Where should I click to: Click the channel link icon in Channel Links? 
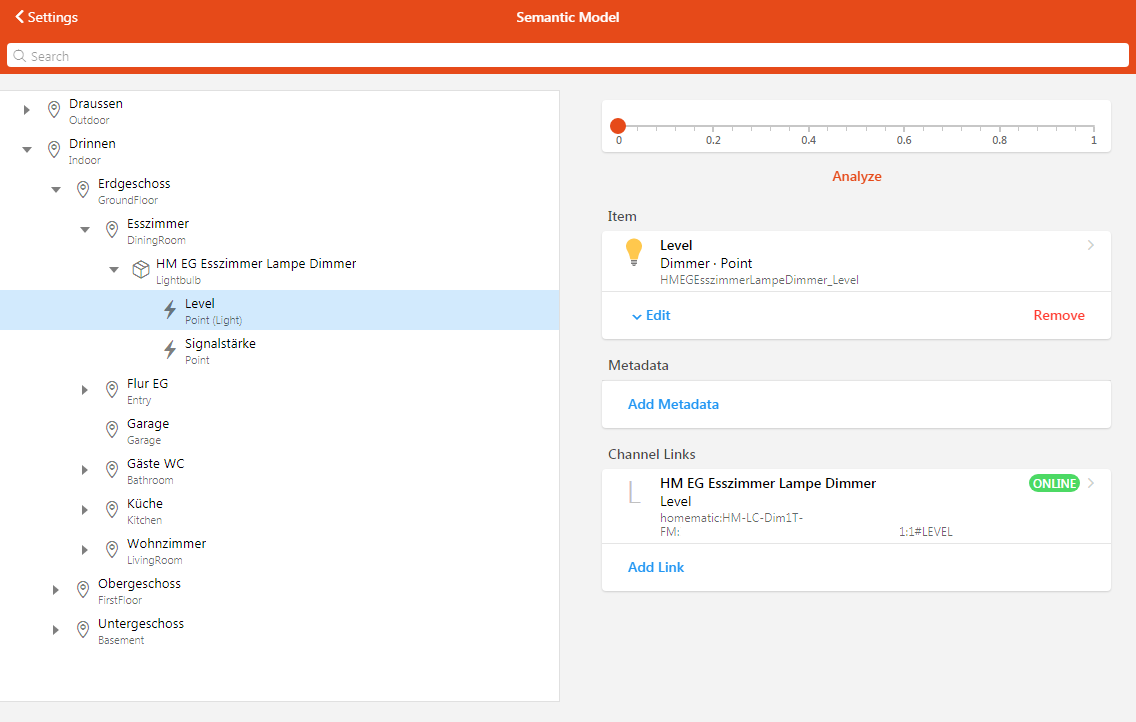point(633,492)
